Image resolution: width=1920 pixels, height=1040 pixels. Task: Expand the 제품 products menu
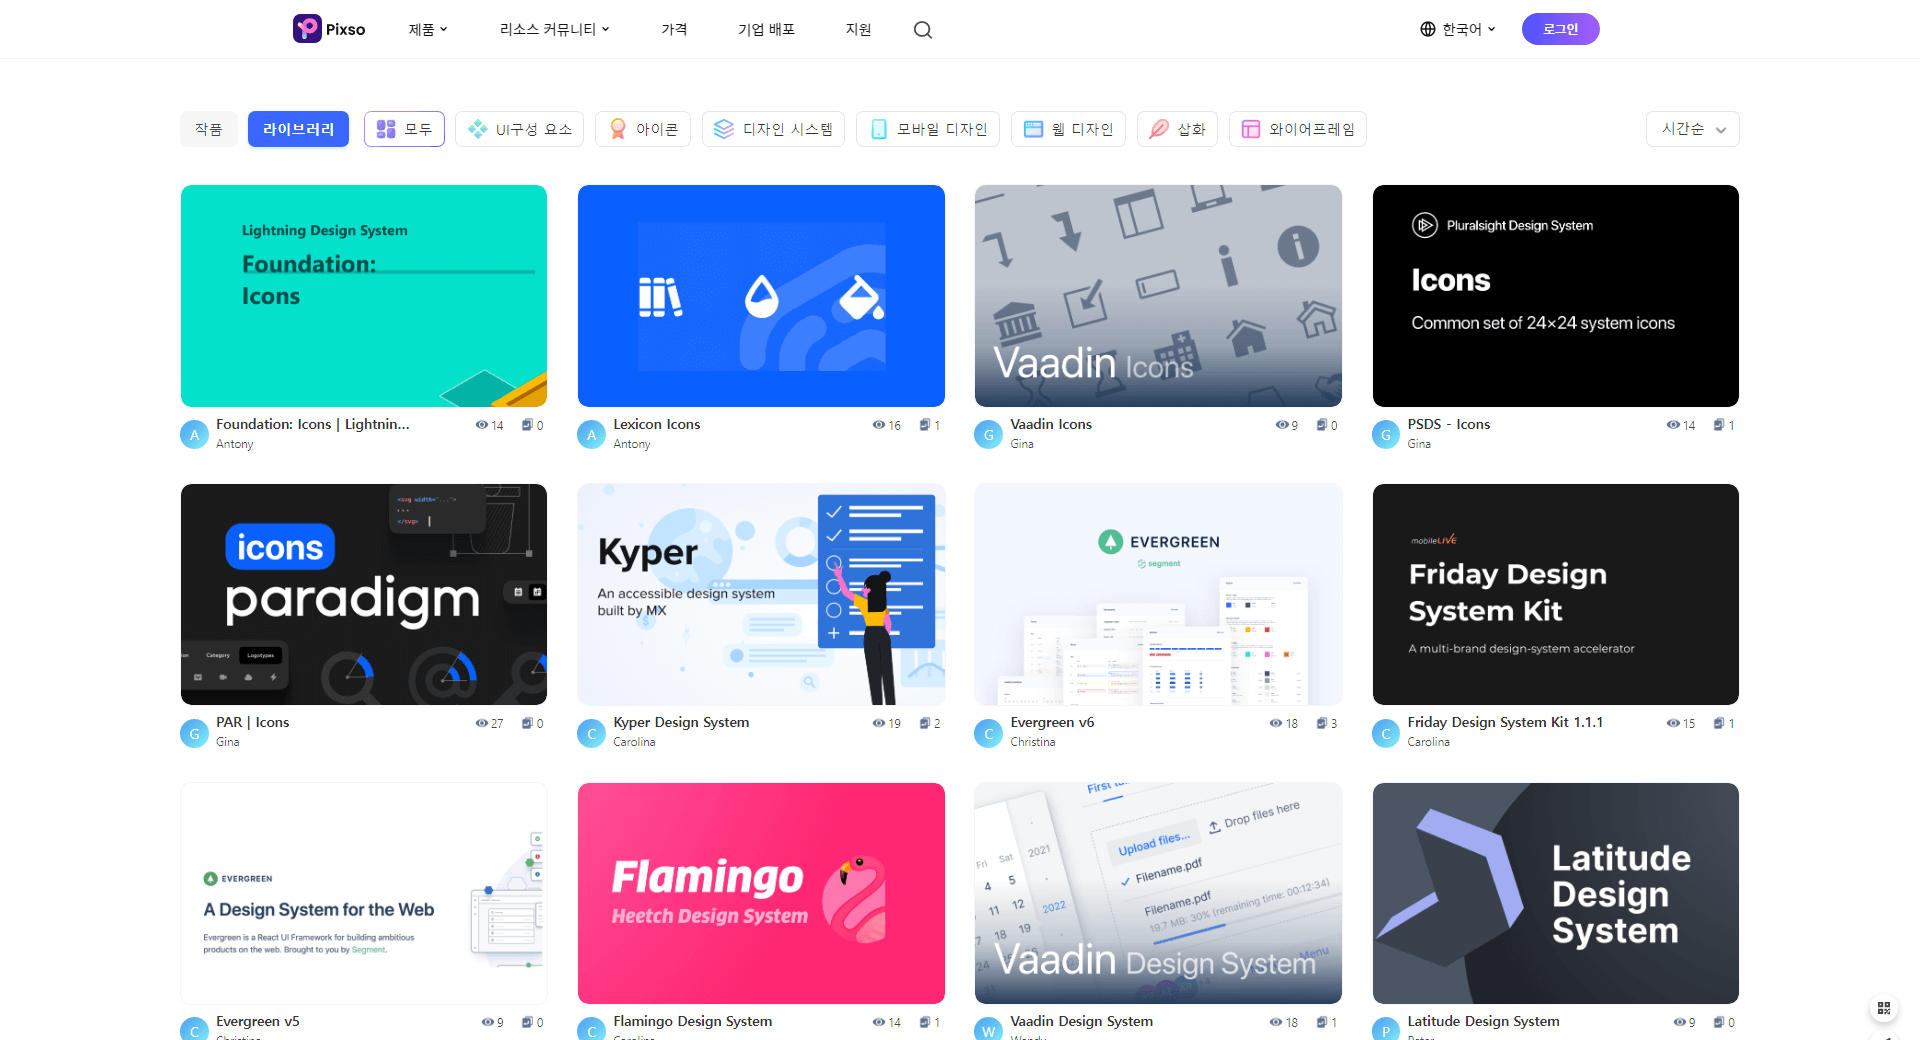click(x=427, y=29)
